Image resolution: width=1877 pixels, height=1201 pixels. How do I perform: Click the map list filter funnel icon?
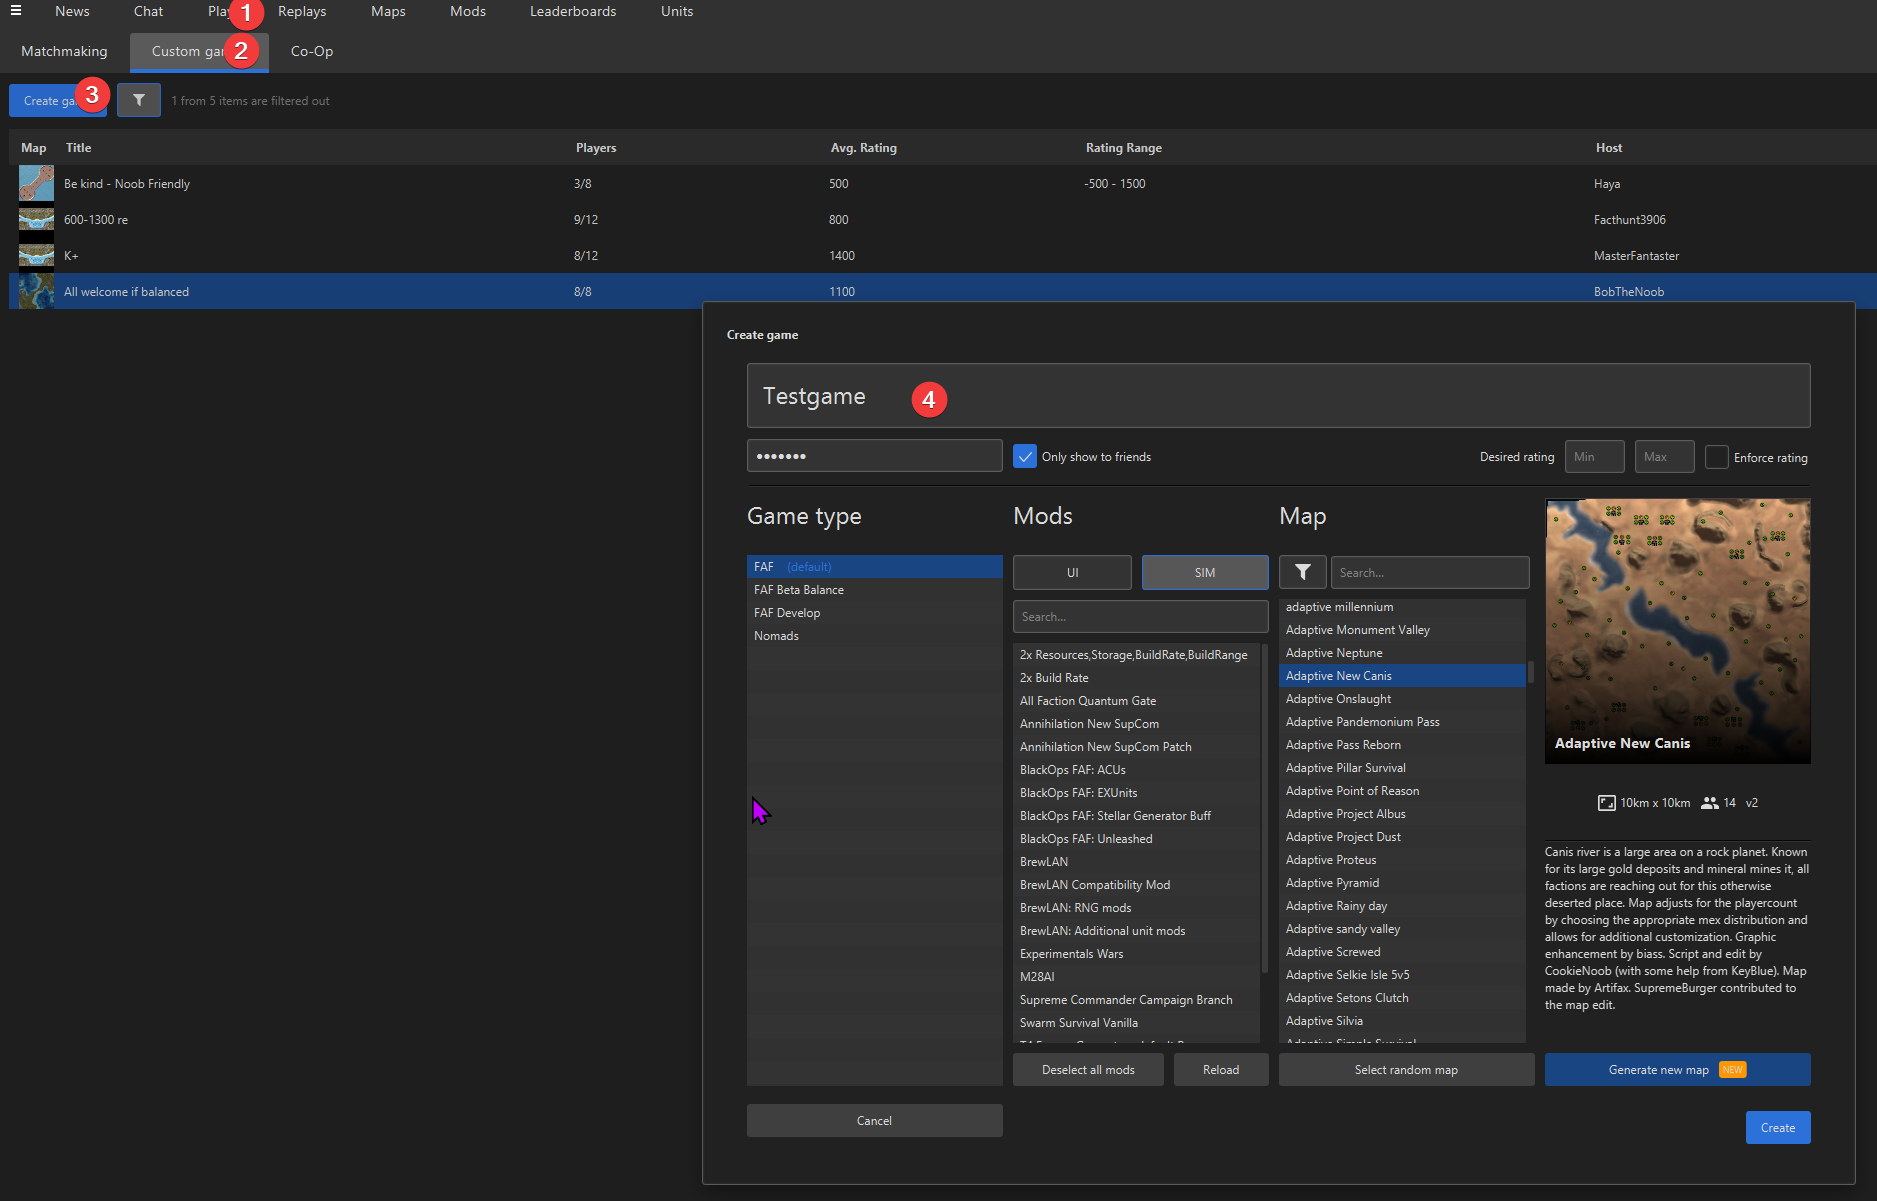tap(1302, 572)
